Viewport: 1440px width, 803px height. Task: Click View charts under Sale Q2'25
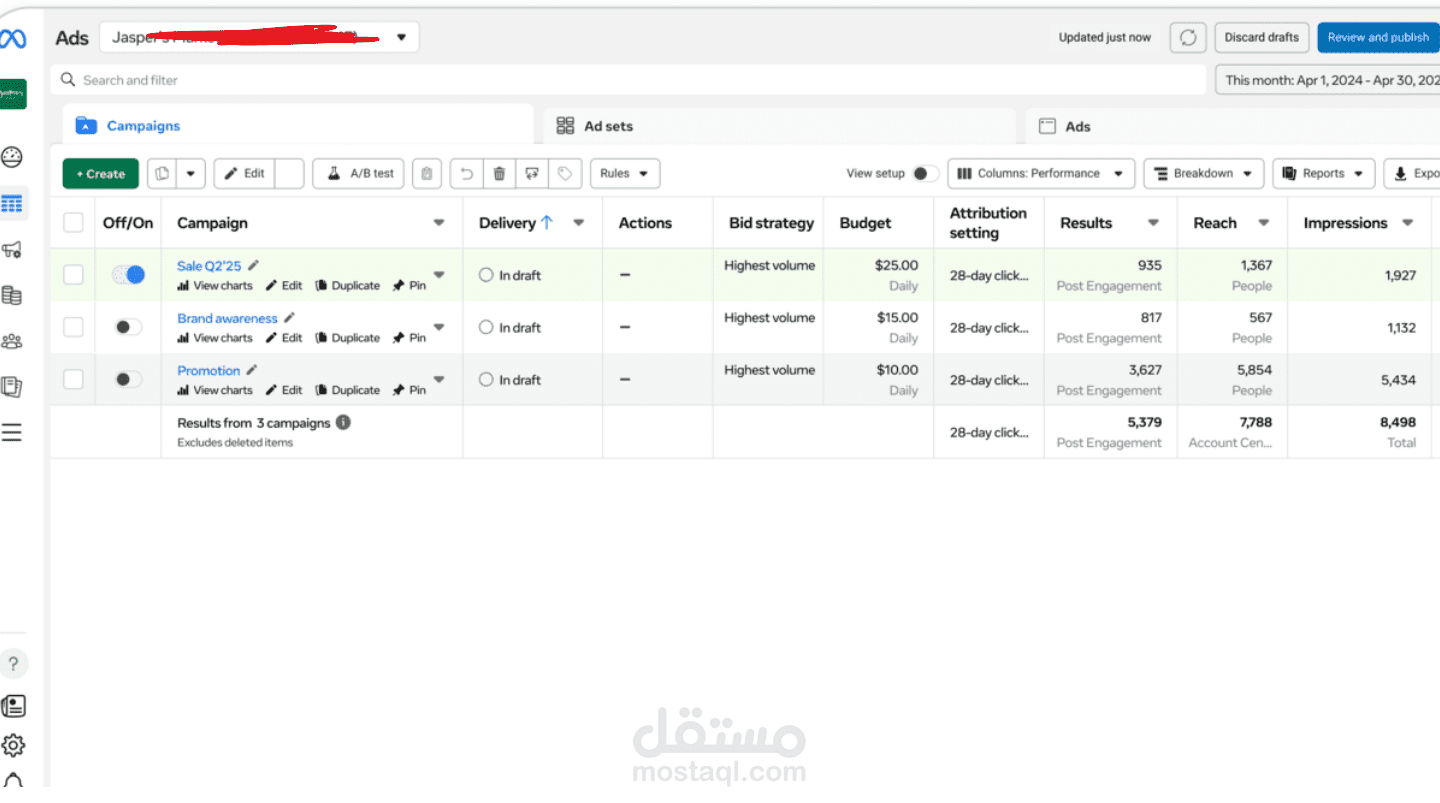[215, 286]
